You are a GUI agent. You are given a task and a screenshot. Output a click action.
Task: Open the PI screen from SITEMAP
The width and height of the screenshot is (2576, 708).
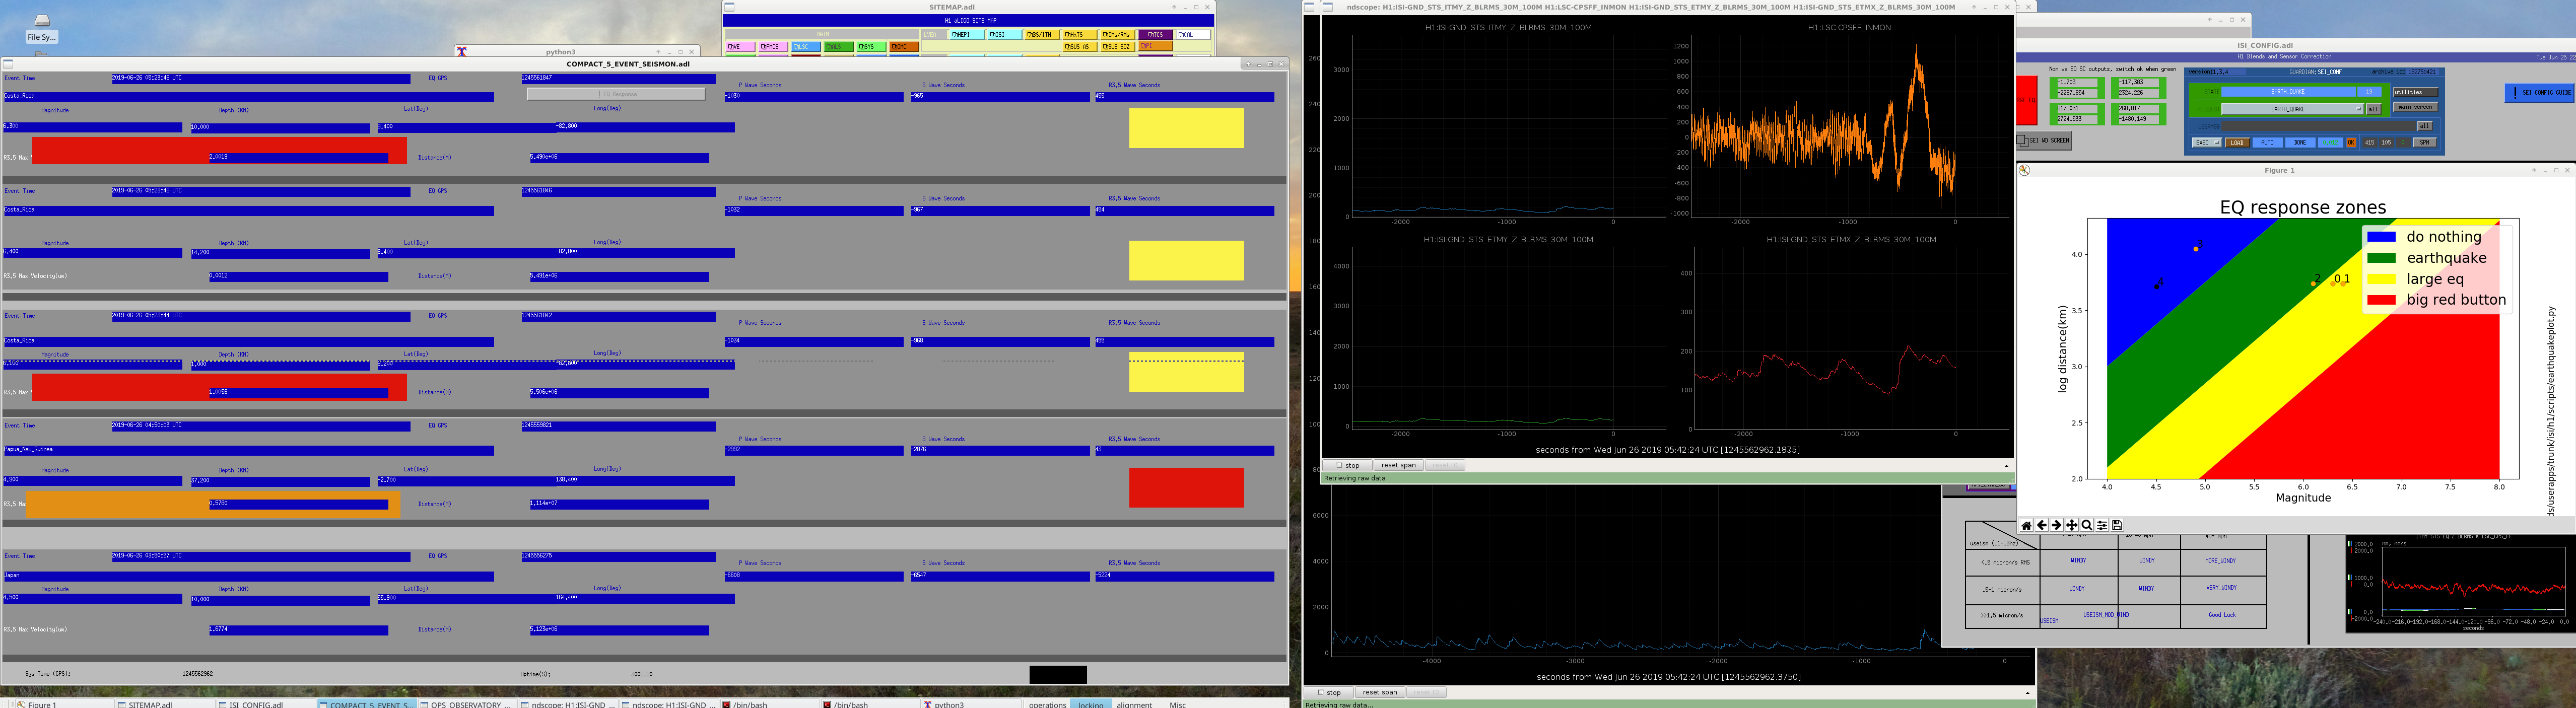pyautogui.click(x=1156, y=46)
